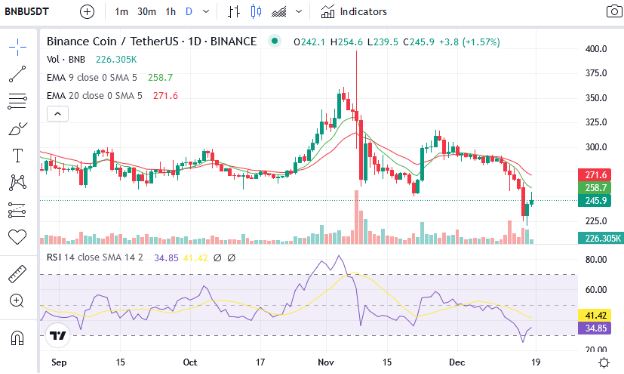624x374 pixels.
Task: Click the green market status dot
Action: click(x=274, y=41)
